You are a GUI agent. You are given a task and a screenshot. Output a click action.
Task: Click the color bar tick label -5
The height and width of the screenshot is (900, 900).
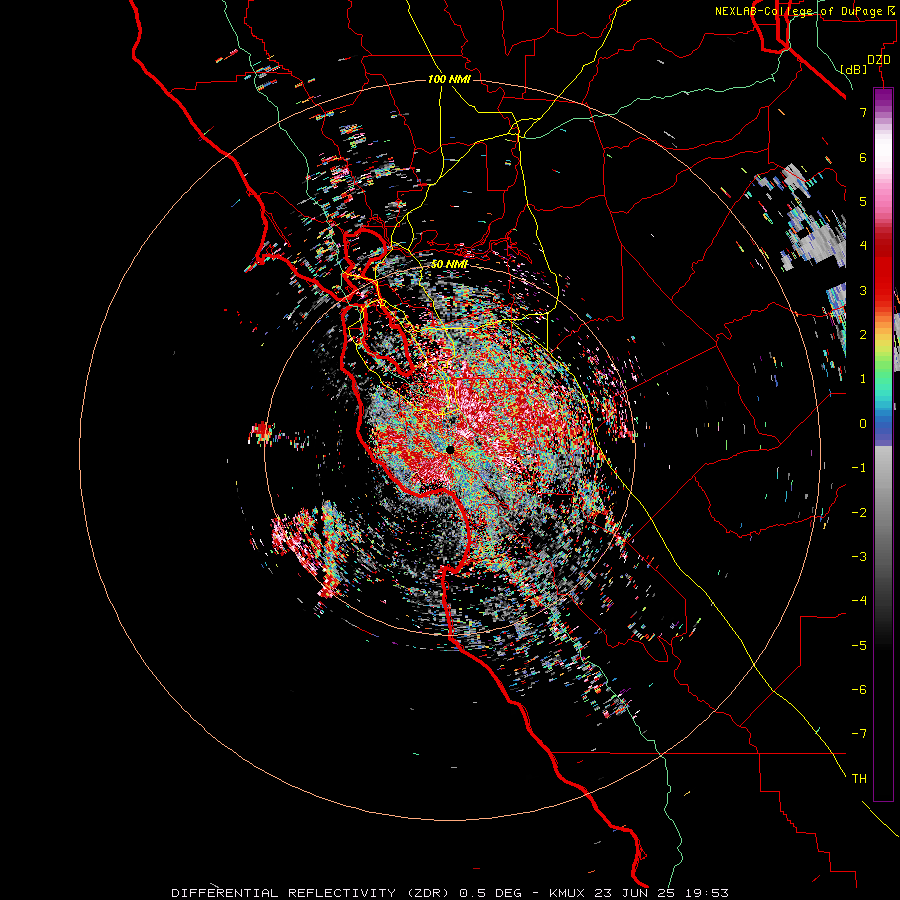pyautogui.click(x=859, y=646)
